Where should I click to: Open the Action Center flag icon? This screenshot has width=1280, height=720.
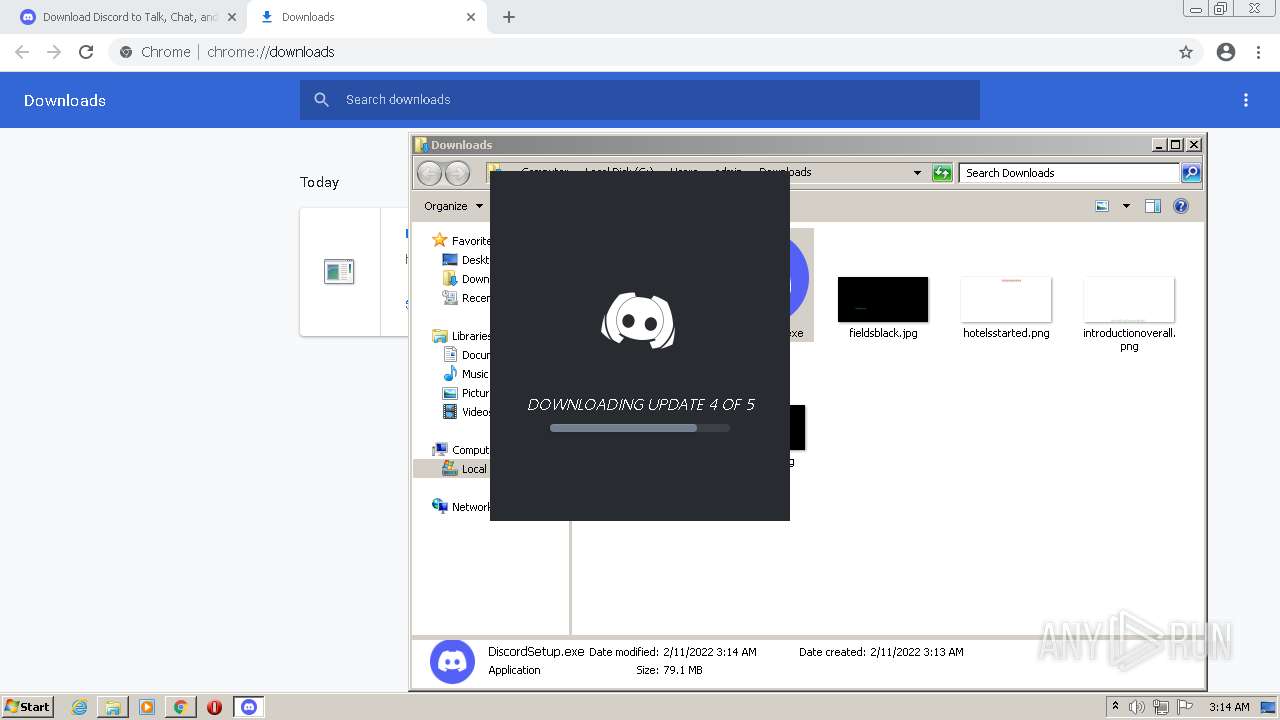coord(1185,707)
